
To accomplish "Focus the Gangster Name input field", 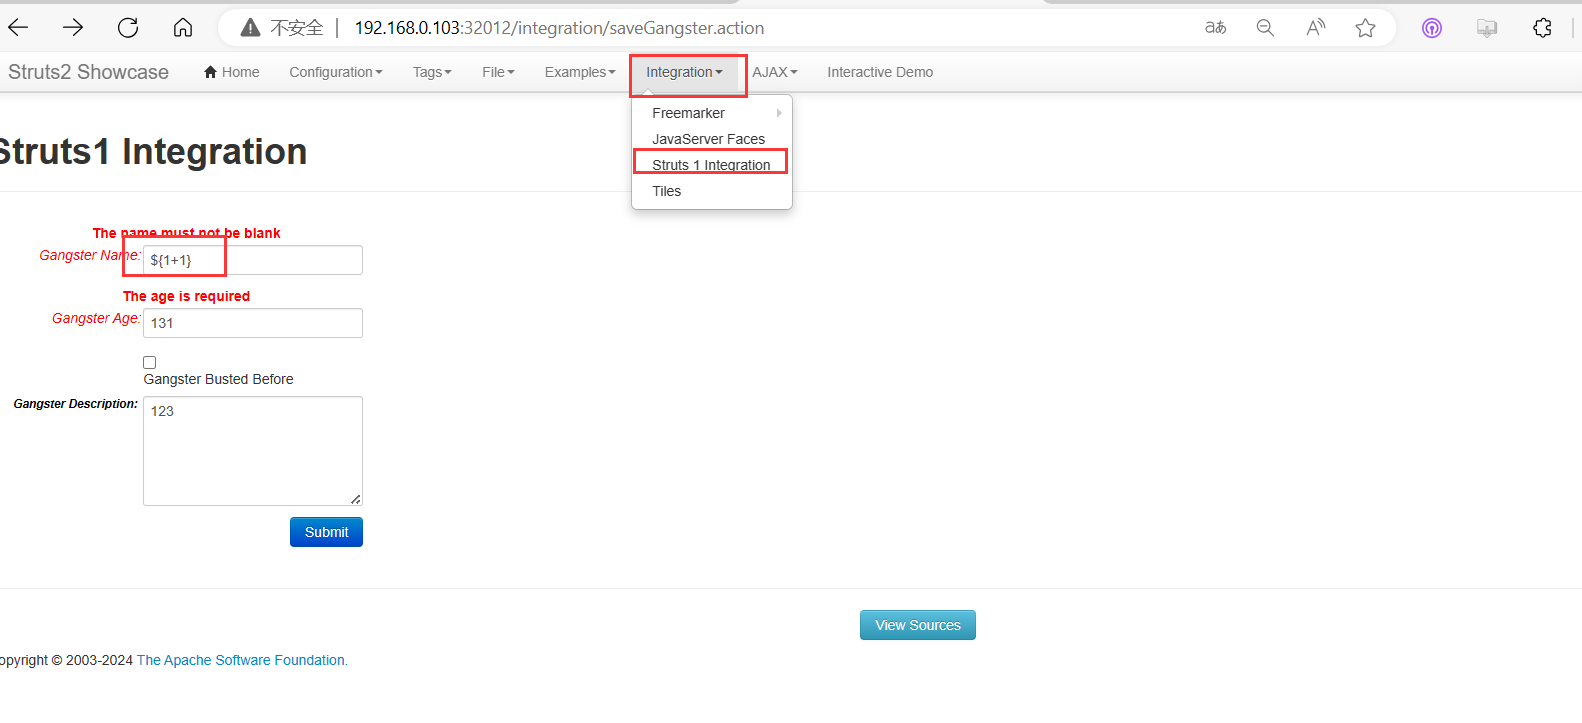I will pyautogui.click(x=253, y=260).
